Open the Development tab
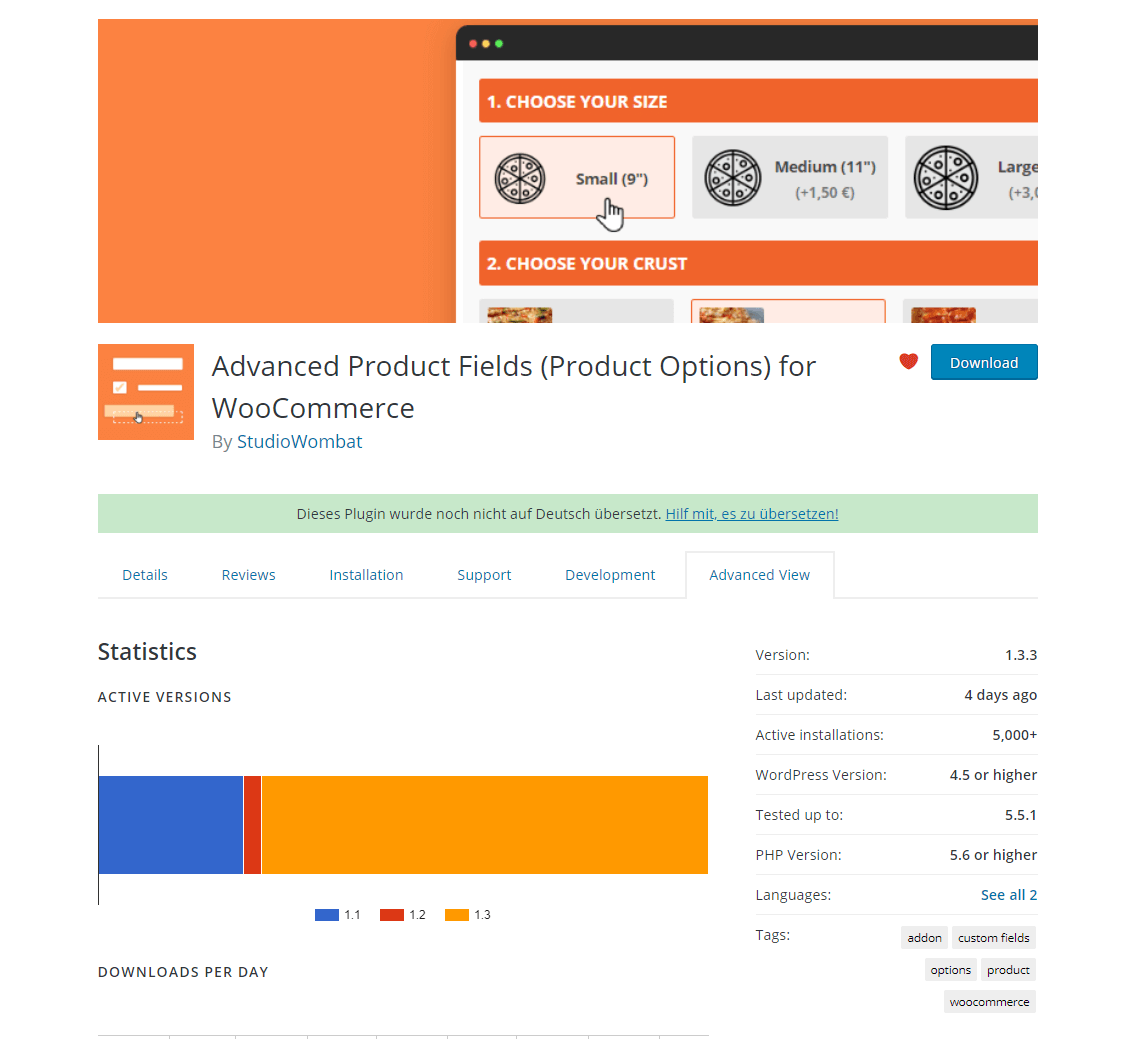The image size is (1125, 1039). (610, 574)
